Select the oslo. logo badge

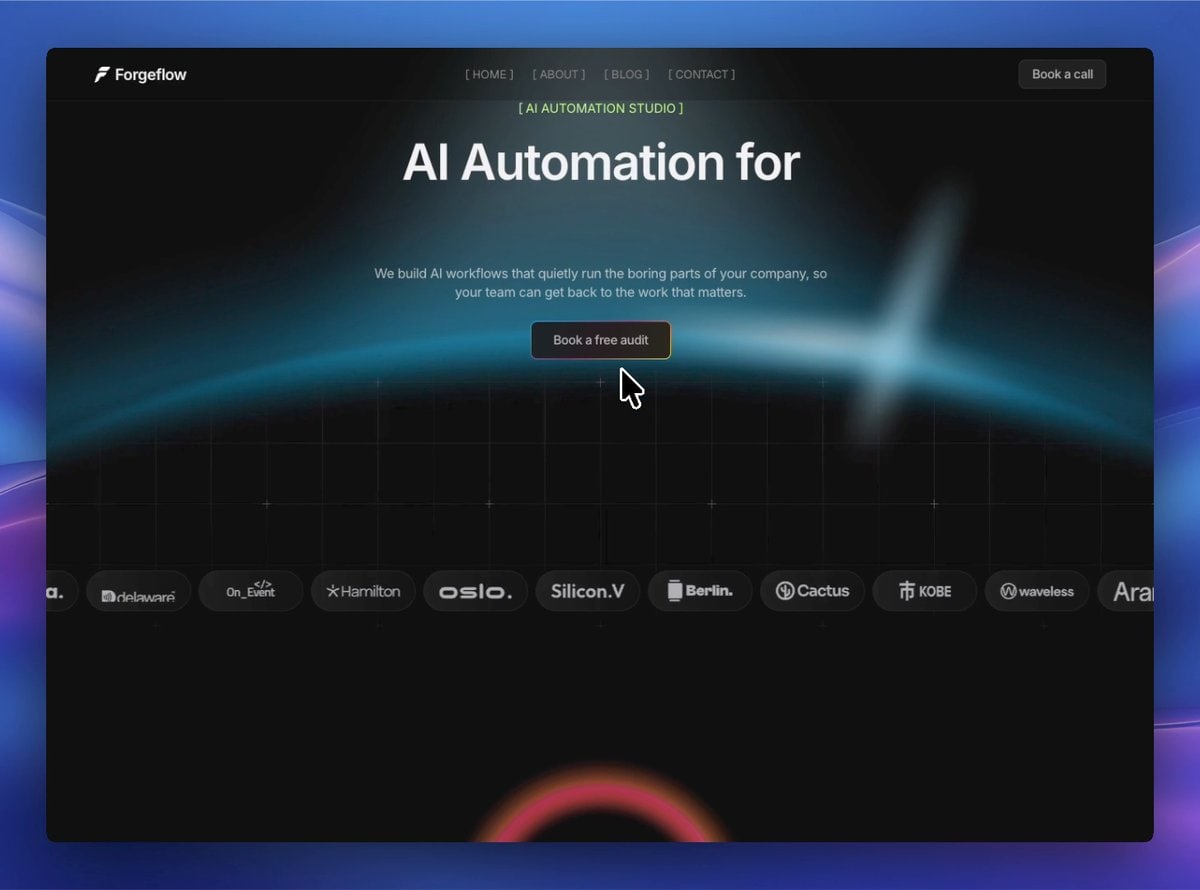pos(475,591)
